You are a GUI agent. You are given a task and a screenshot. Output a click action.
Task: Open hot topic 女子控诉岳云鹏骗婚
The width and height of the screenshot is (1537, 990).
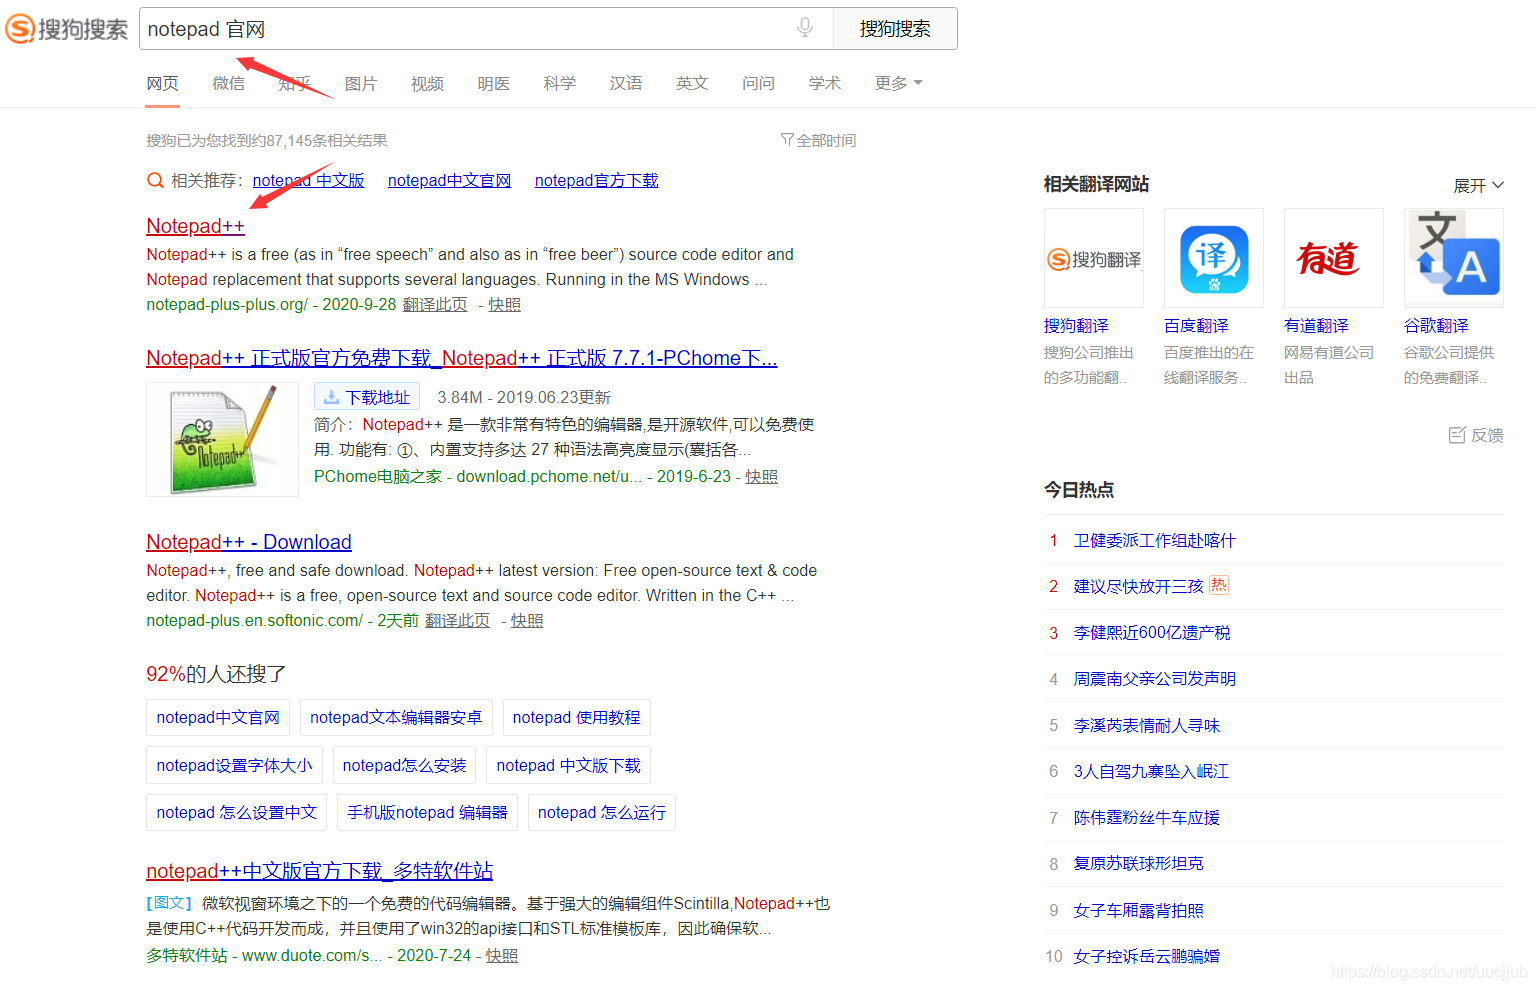(1146, 957)
